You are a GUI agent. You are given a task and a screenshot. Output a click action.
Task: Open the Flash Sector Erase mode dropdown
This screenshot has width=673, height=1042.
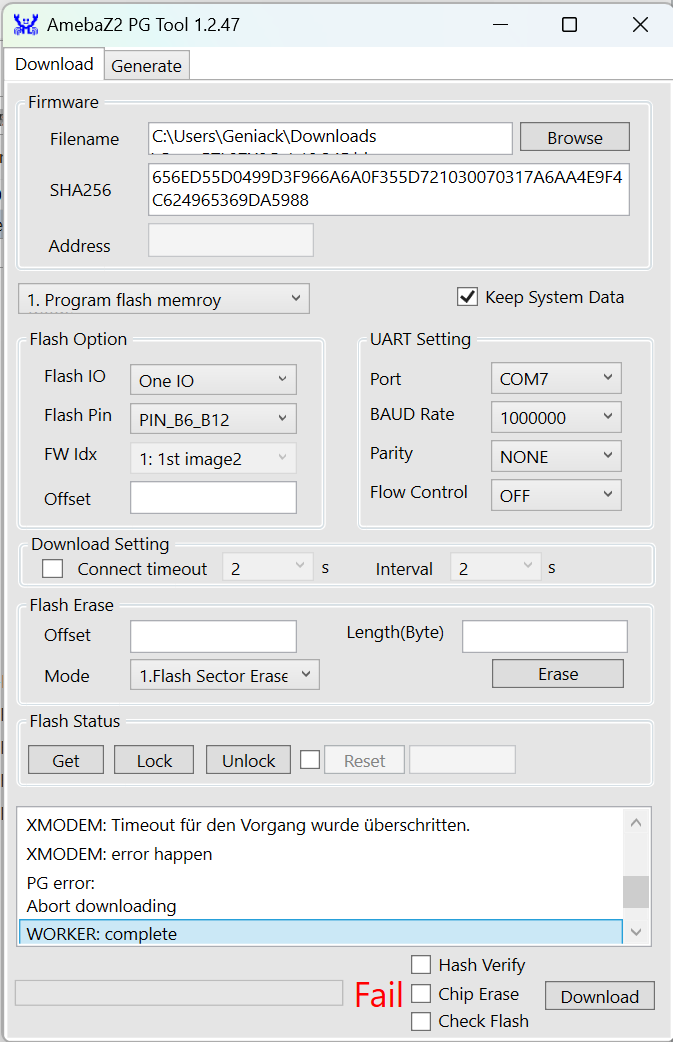225,675
